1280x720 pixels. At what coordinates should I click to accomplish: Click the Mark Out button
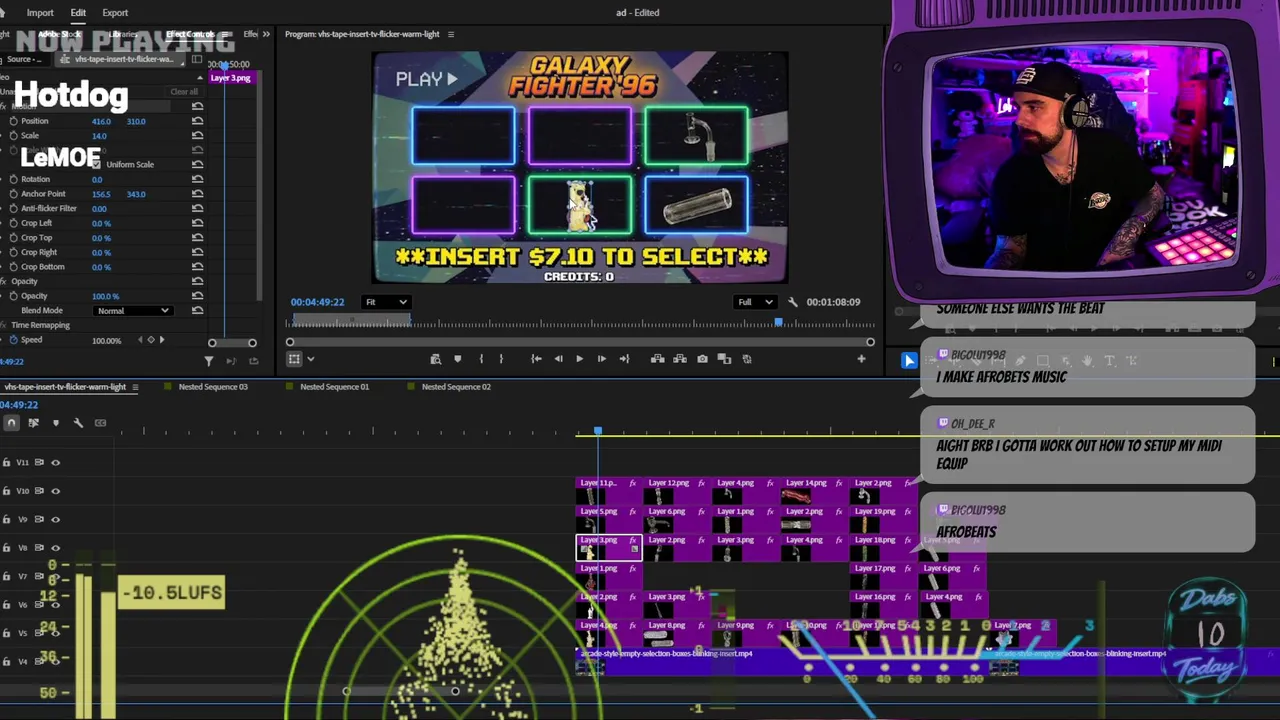501,359
